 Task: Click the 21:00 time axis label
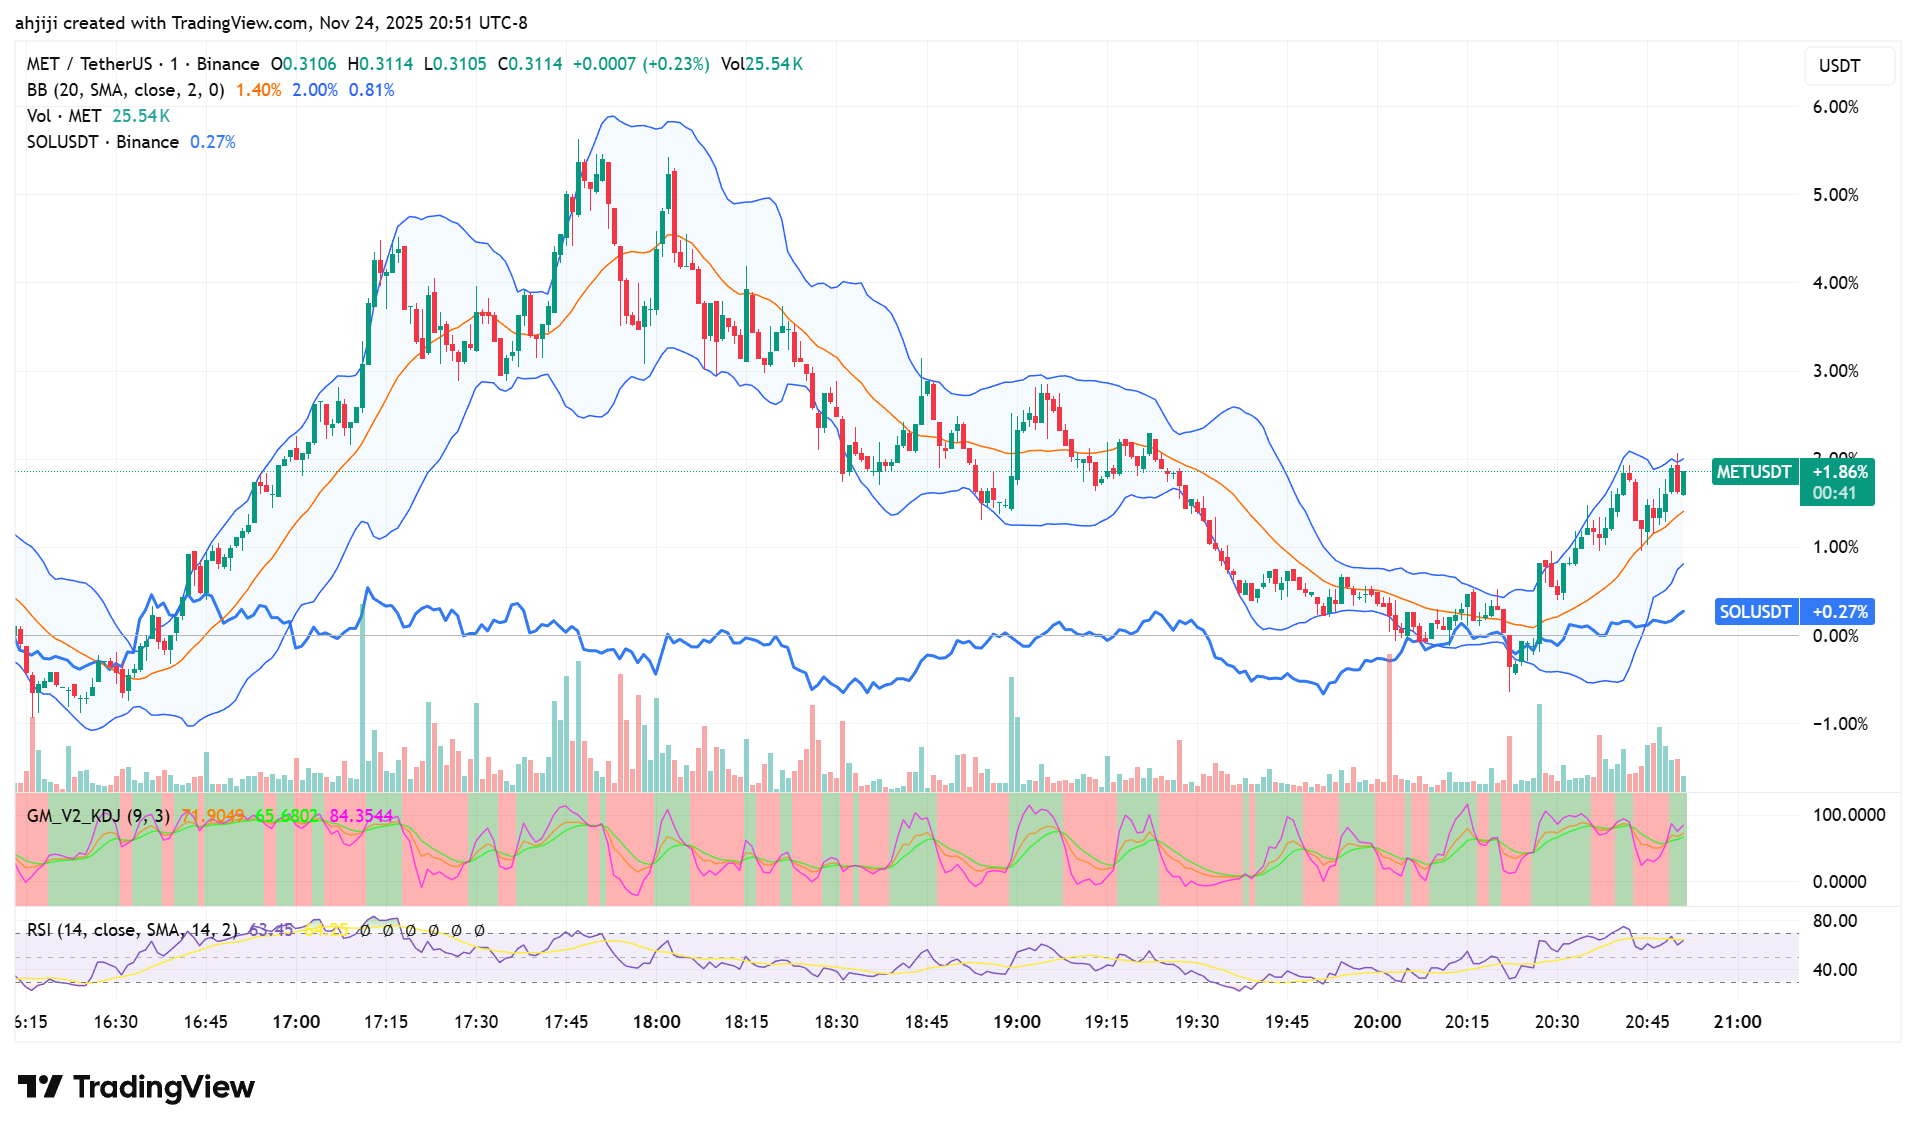1737,1022
